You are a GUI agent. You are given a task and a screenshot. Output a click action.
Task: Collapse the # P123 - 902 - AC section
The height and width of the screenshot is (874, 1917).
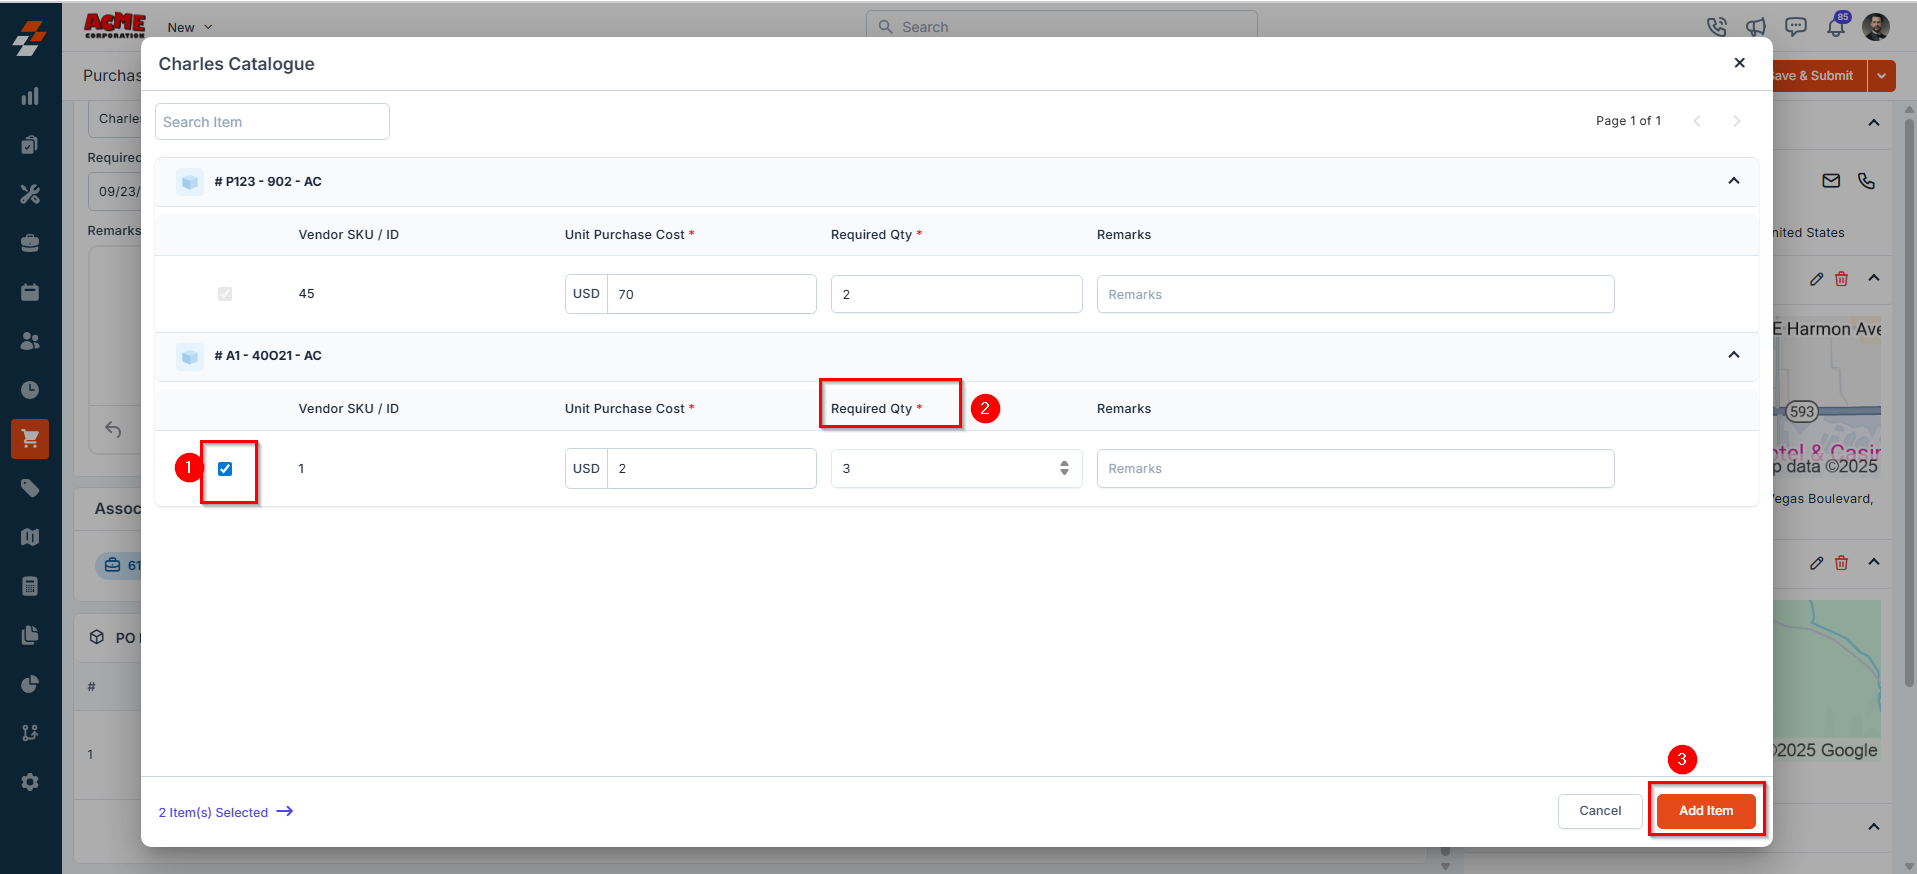click(x=1734, y=181)
